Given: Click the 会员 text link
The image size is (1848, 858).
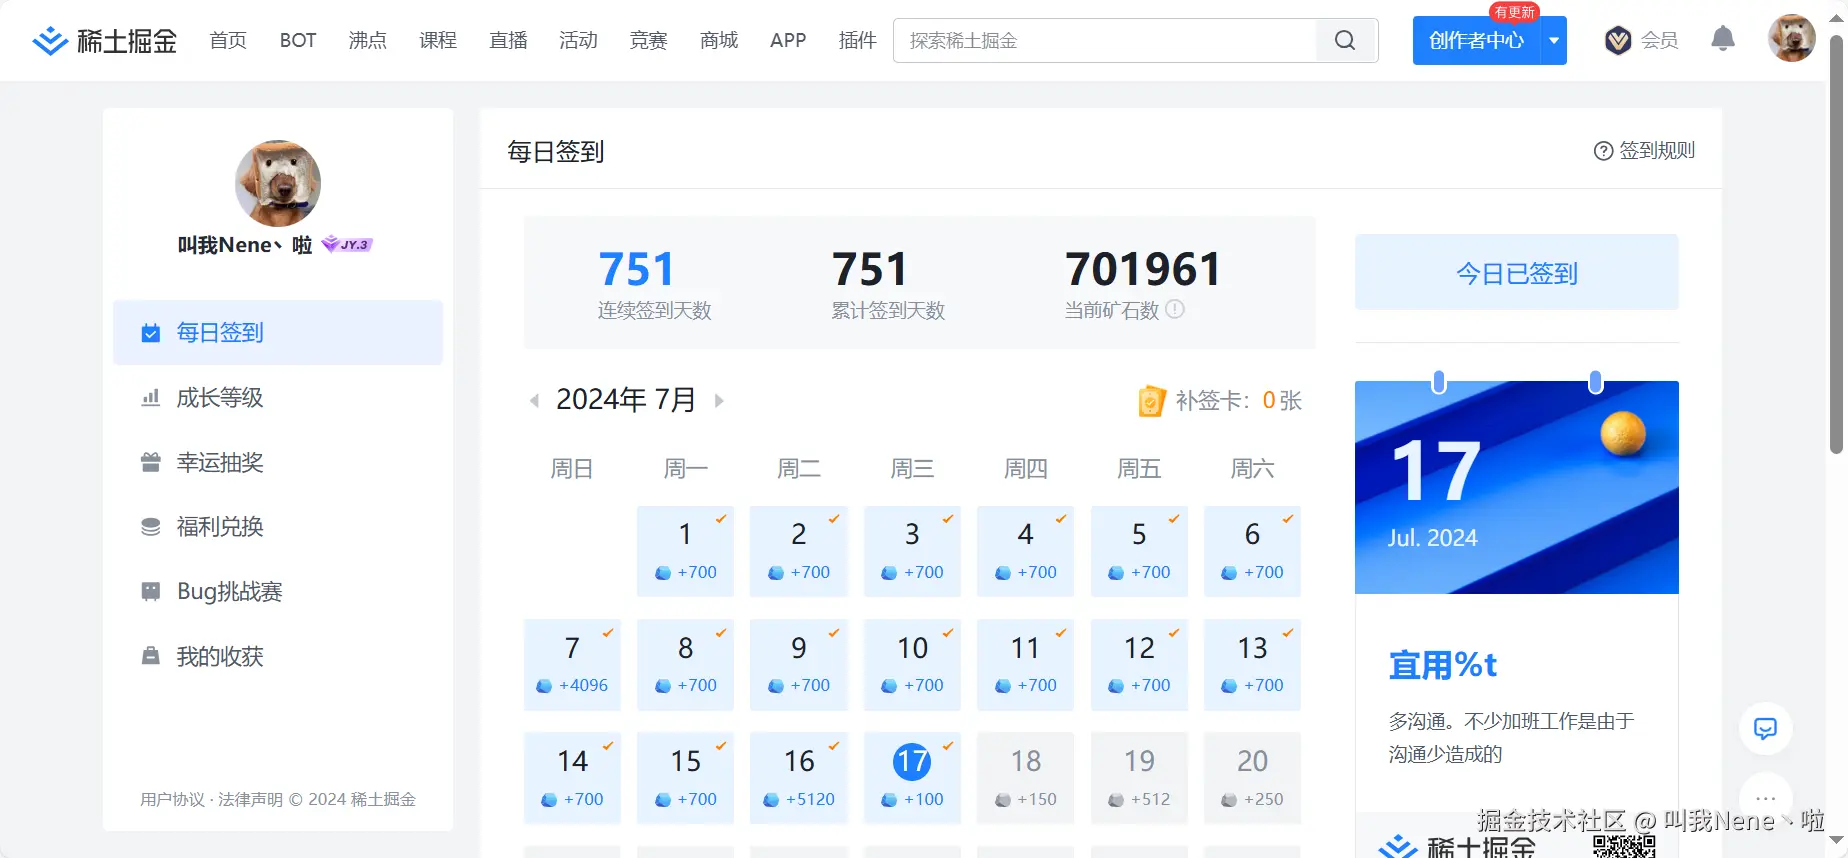Looking at the screenshot, I should click(1659, 41).
